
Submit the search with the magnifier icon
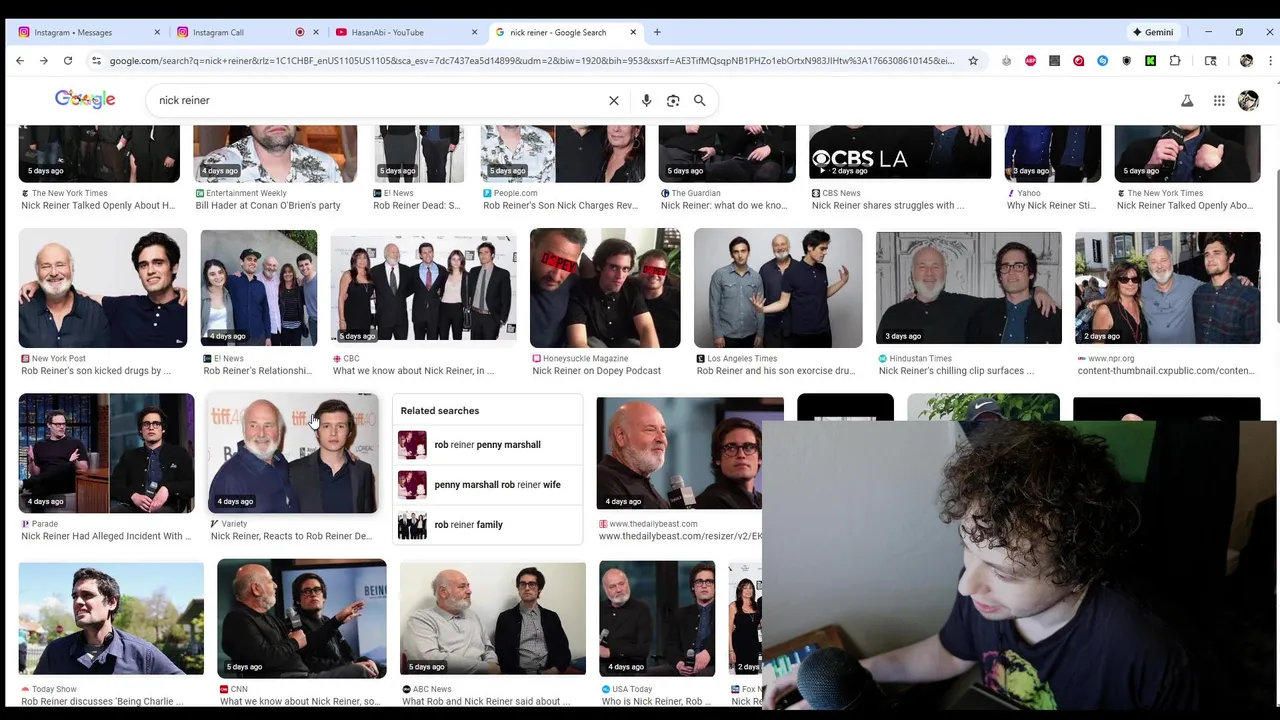pos(700,100)
